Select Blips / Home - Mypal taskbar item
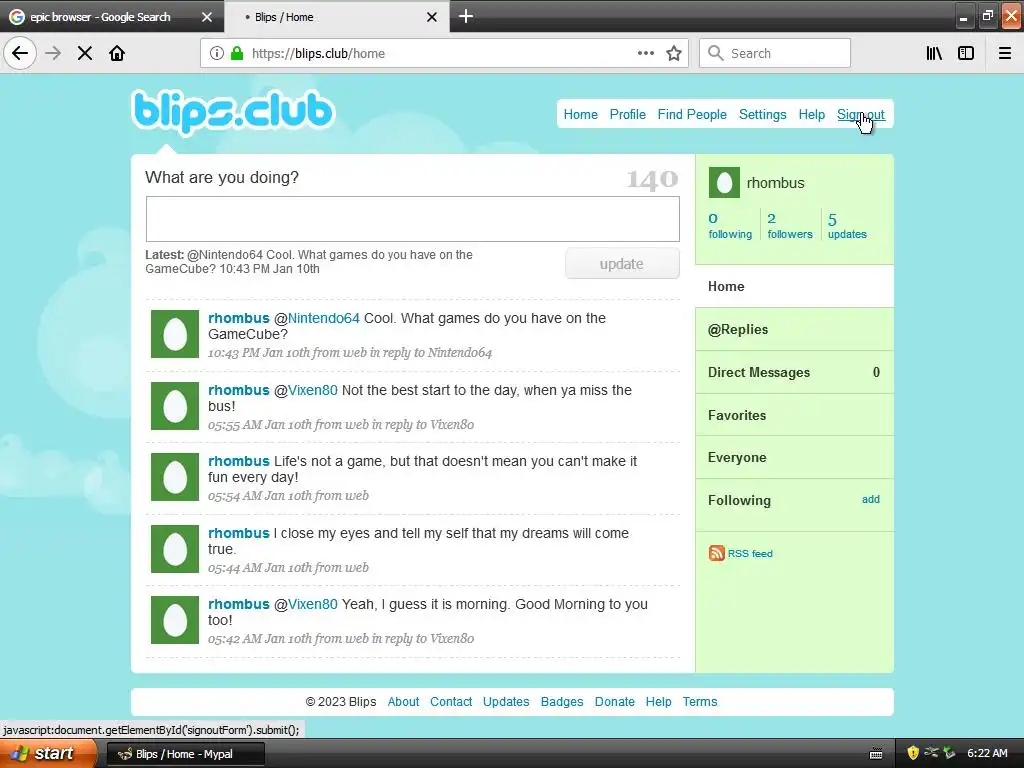This screenshot has width=1024, height=768. point(185,754)
